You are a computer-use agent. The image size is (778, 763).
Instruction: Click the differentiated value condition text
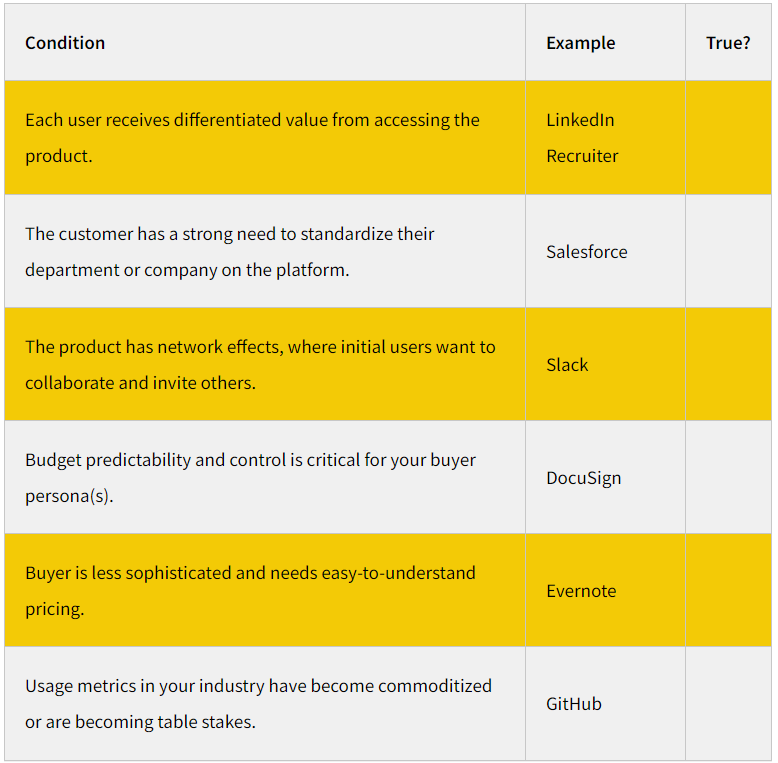point(252,121)
